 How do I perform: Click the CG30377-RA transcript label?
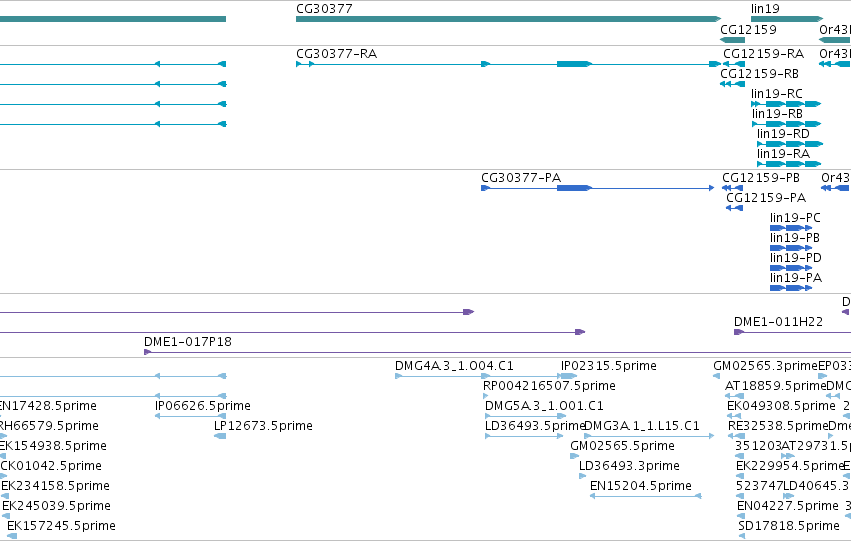coord(336,54)
